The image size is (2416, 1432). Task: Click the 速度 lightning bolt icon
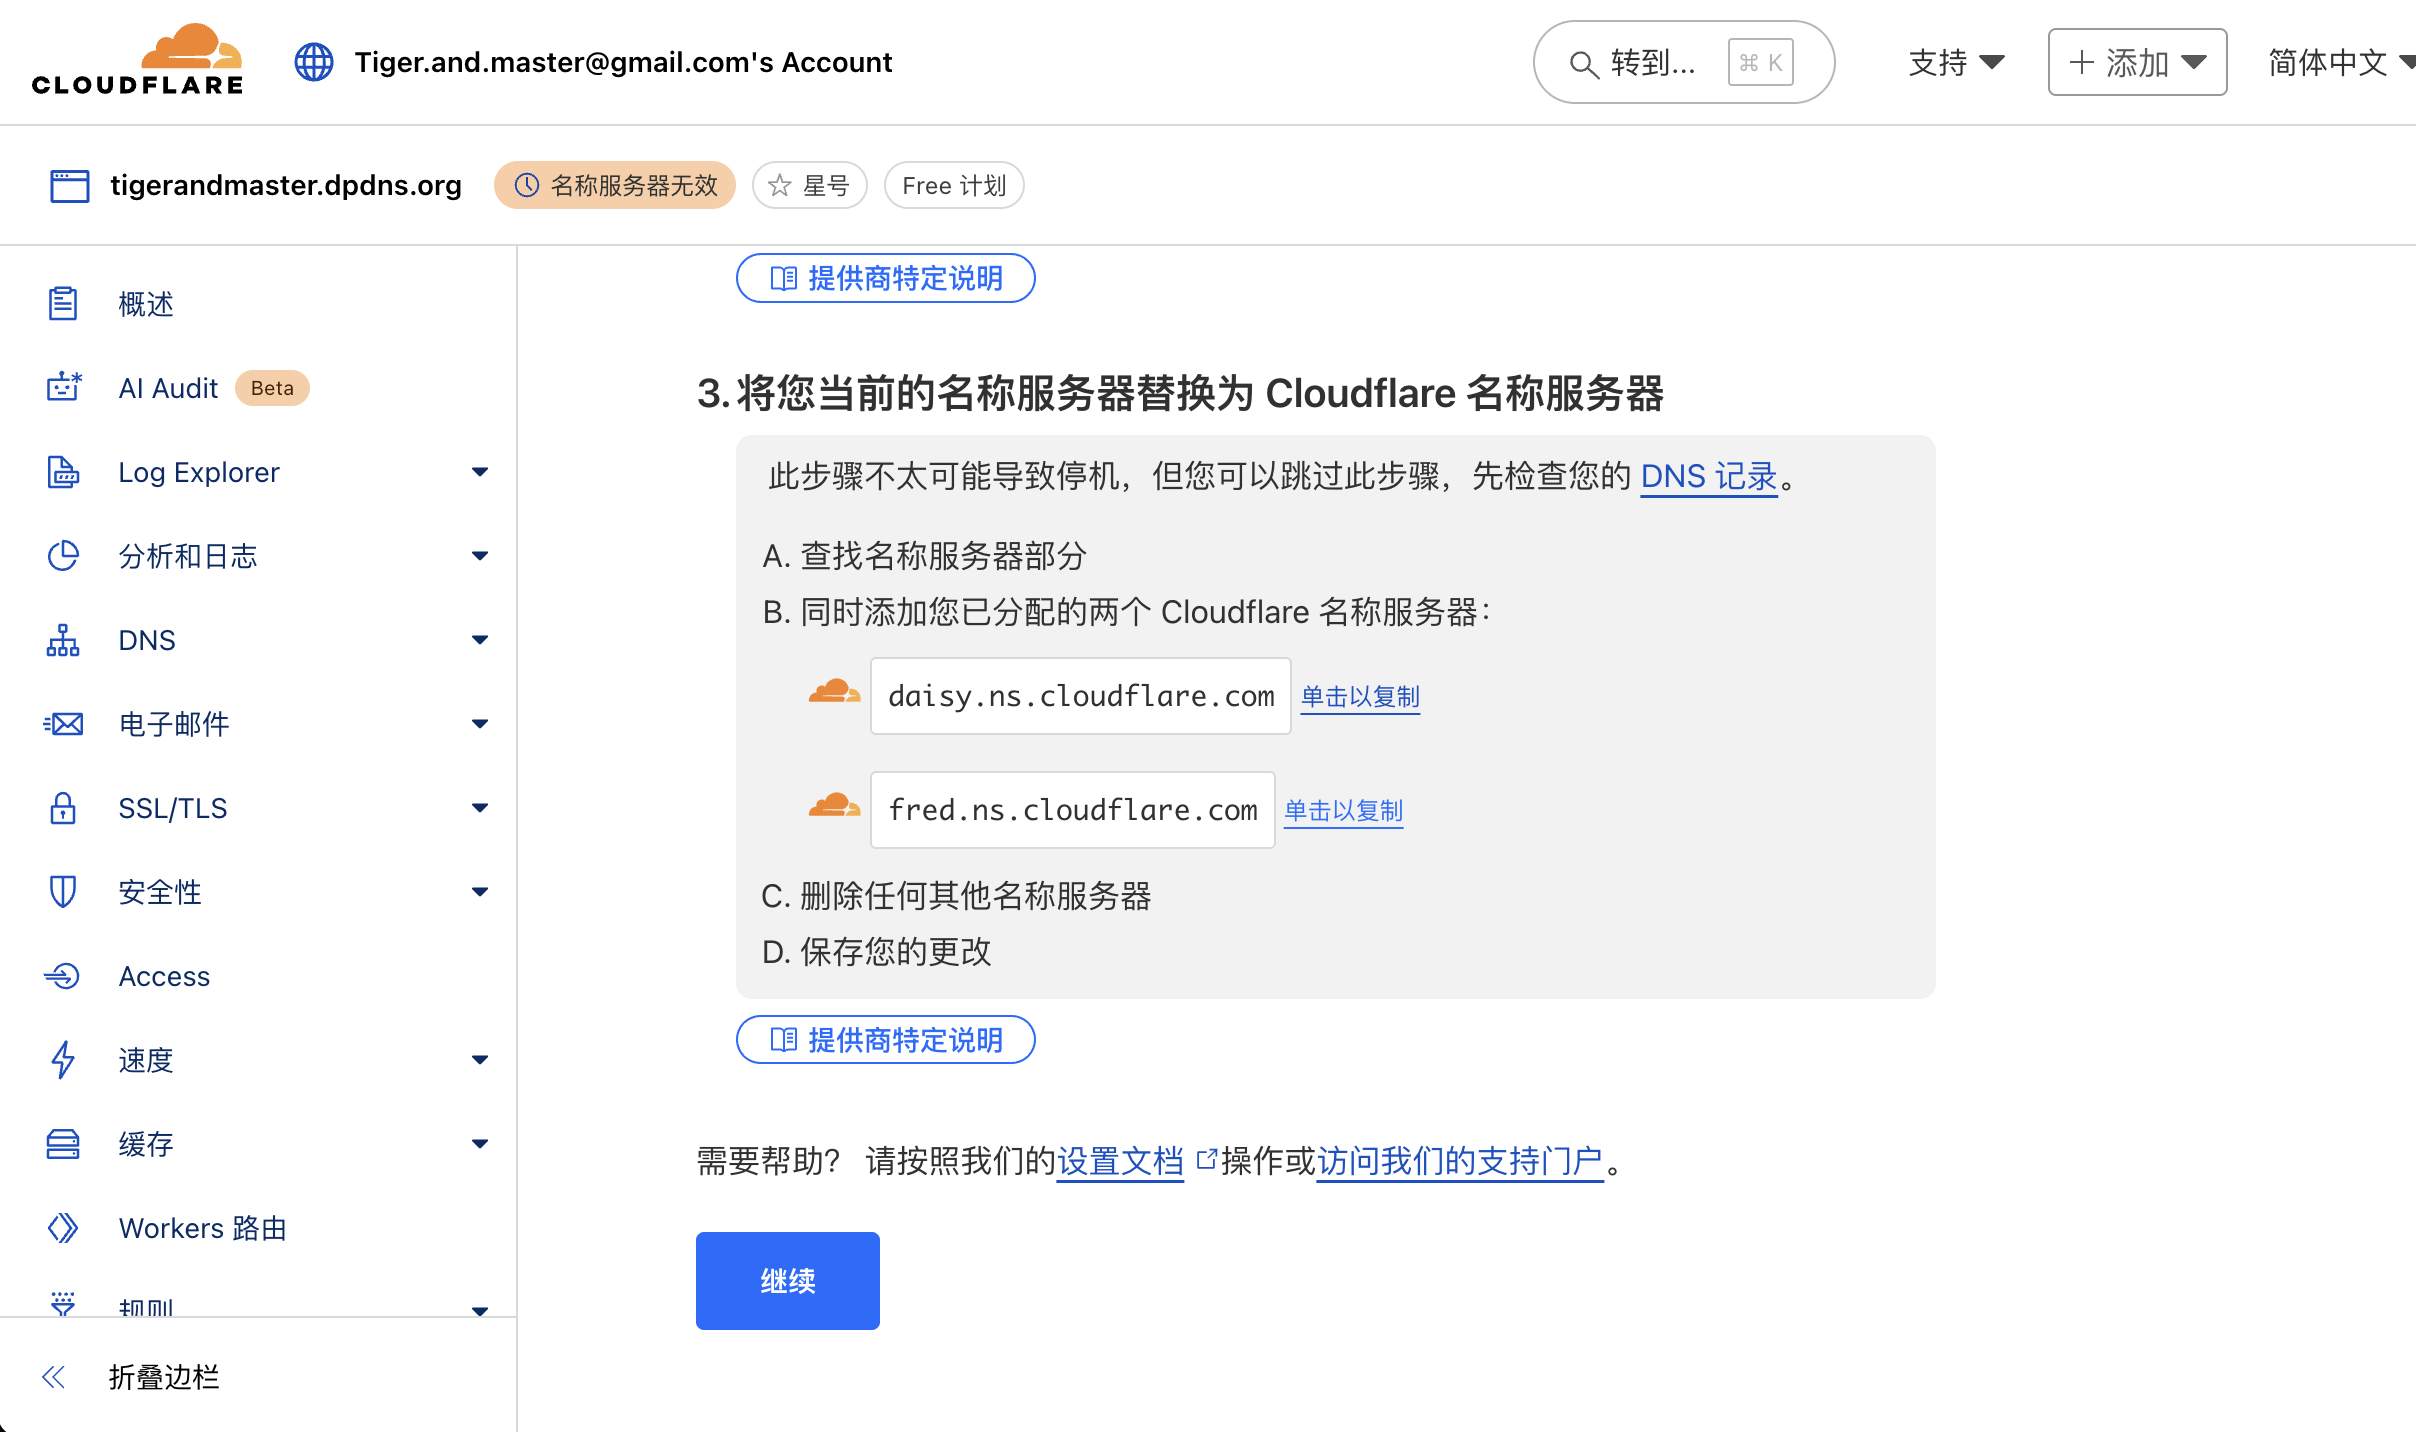[63, 1059]
